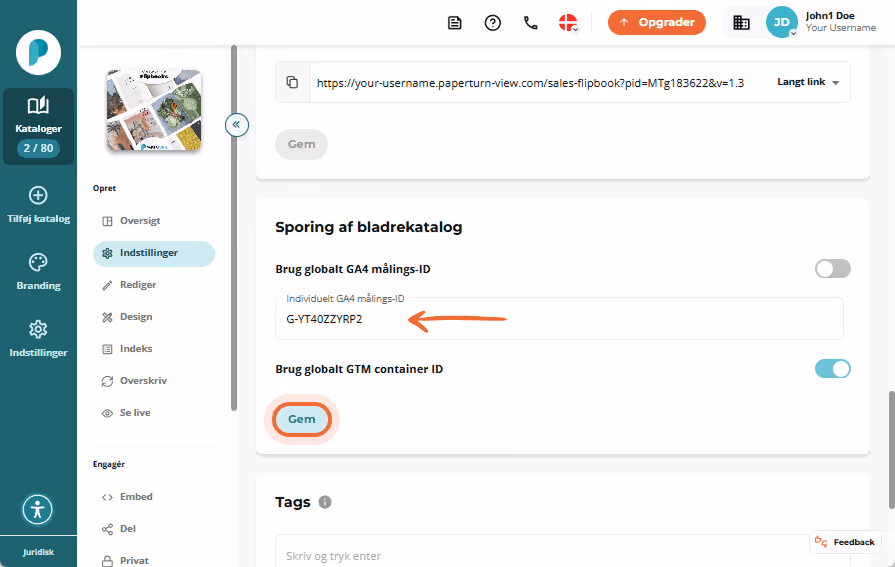
Task: Click the Individuelt GA4 målings-ID field
Action: [x=559, y=319]
